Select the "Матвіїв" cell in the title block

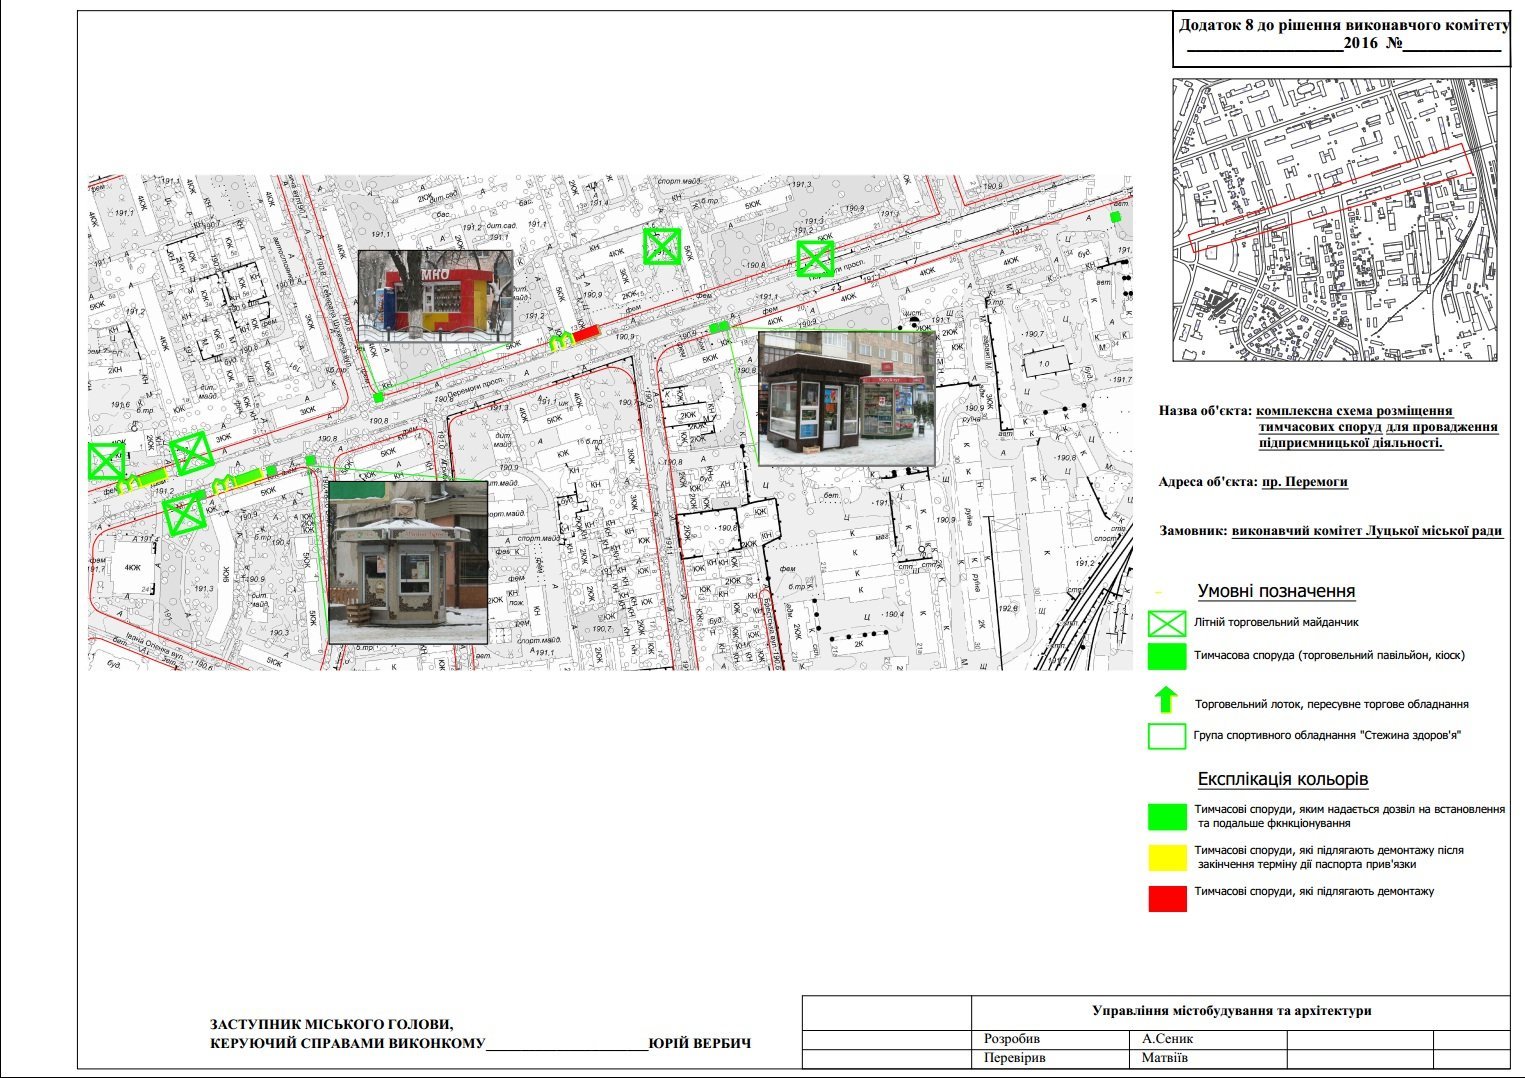[1164, 1058]
